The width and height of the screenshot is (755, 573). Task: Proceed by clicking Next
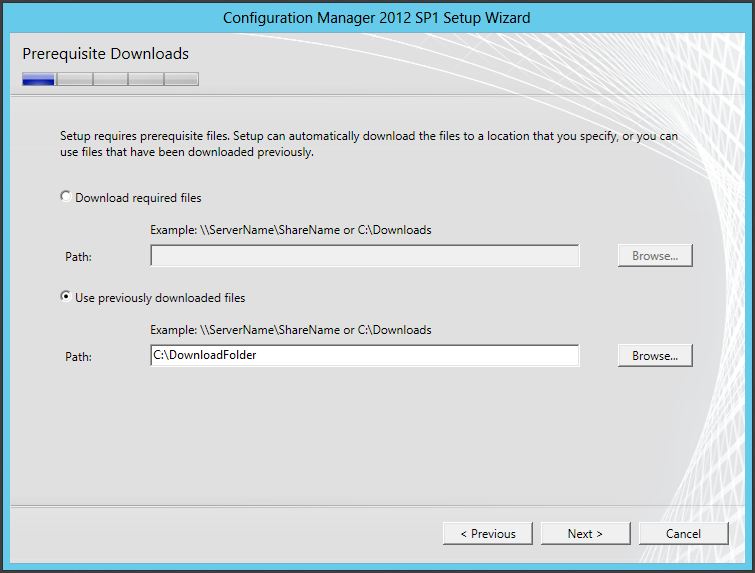pos(585,533)
